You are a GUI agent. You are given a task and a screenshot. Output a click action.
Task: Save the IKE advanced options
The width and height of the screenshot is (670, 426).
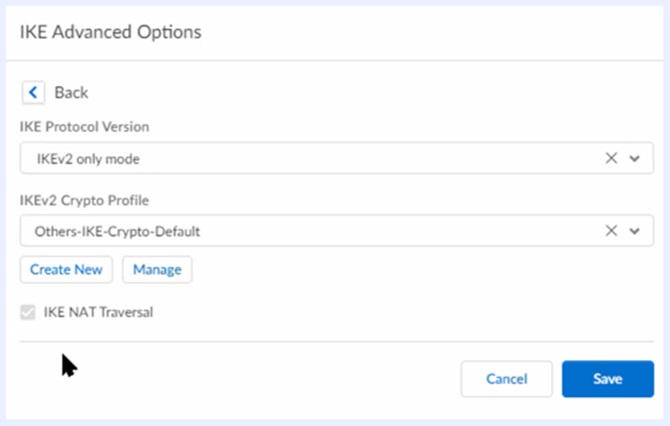tap(607, 379)
